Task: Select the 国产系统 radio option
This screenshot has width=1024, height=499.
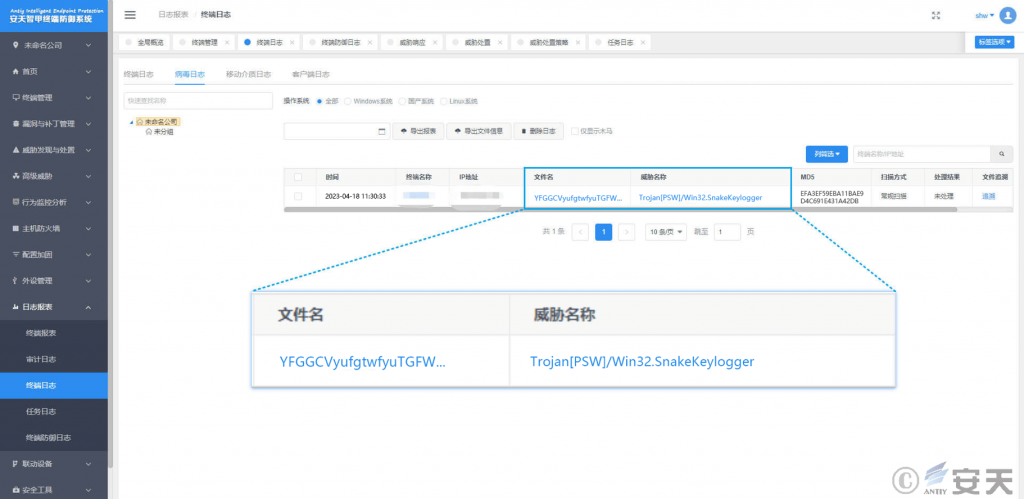Action: click(x=402, y=101)
